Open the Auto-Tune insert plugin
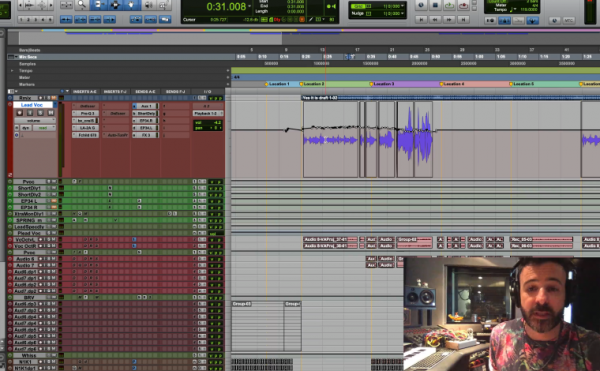Screen dimensions: 600x371 (x=117, y=135)
